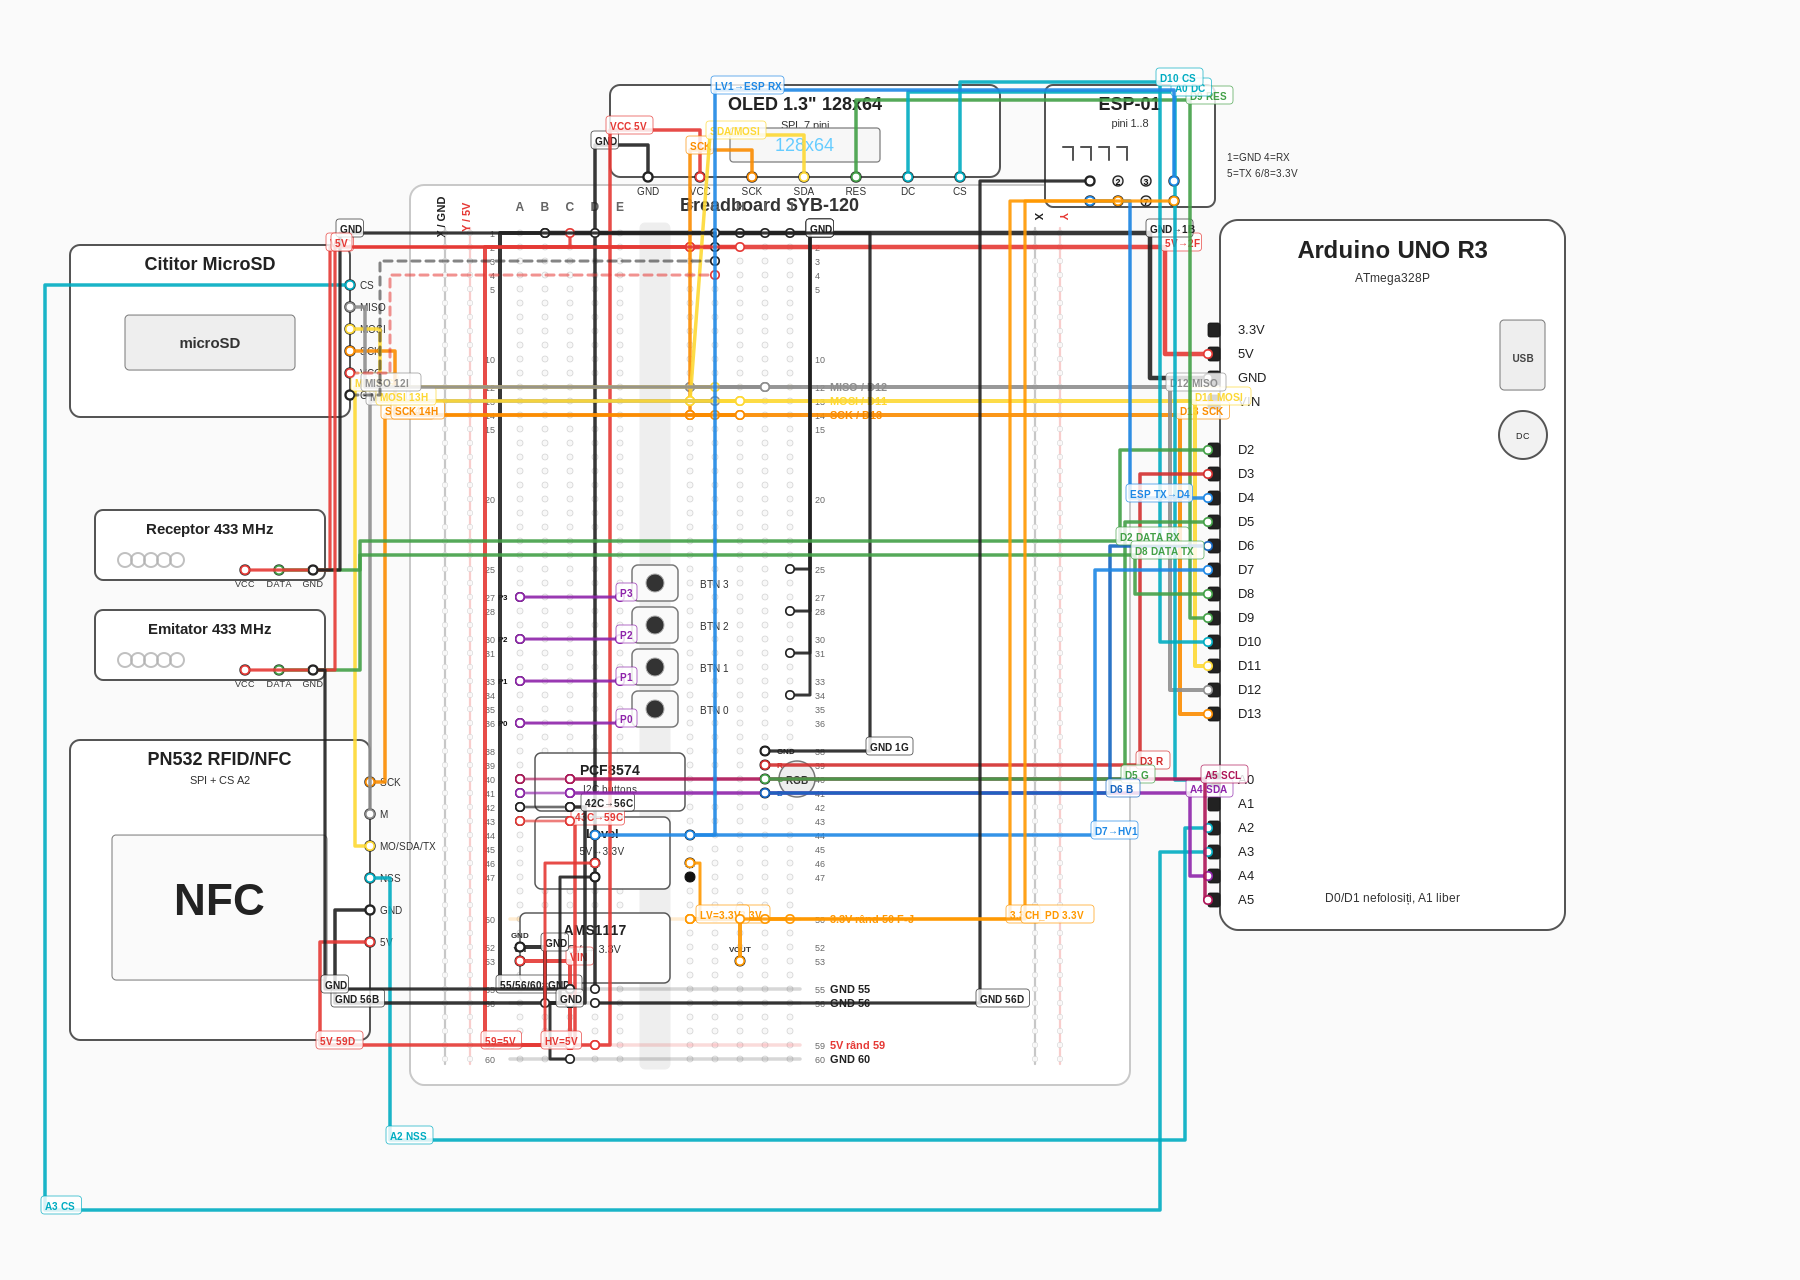Click the red 'VCC 5V' label
Viewport: 1800px width, 1280px height.
coord(629,126)
